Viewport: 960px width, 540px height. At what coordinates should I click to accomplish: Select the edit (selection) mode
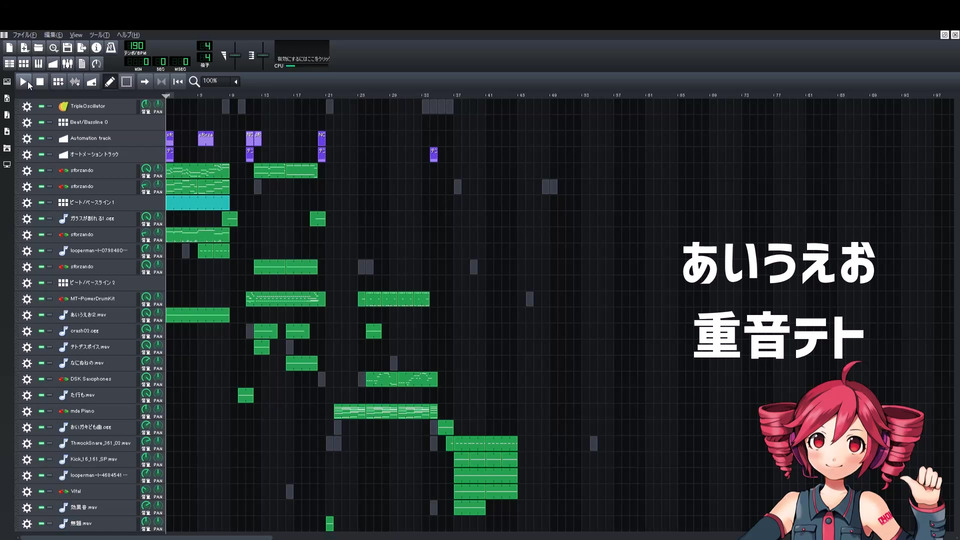pyautogui.click(x=126, y=81)
